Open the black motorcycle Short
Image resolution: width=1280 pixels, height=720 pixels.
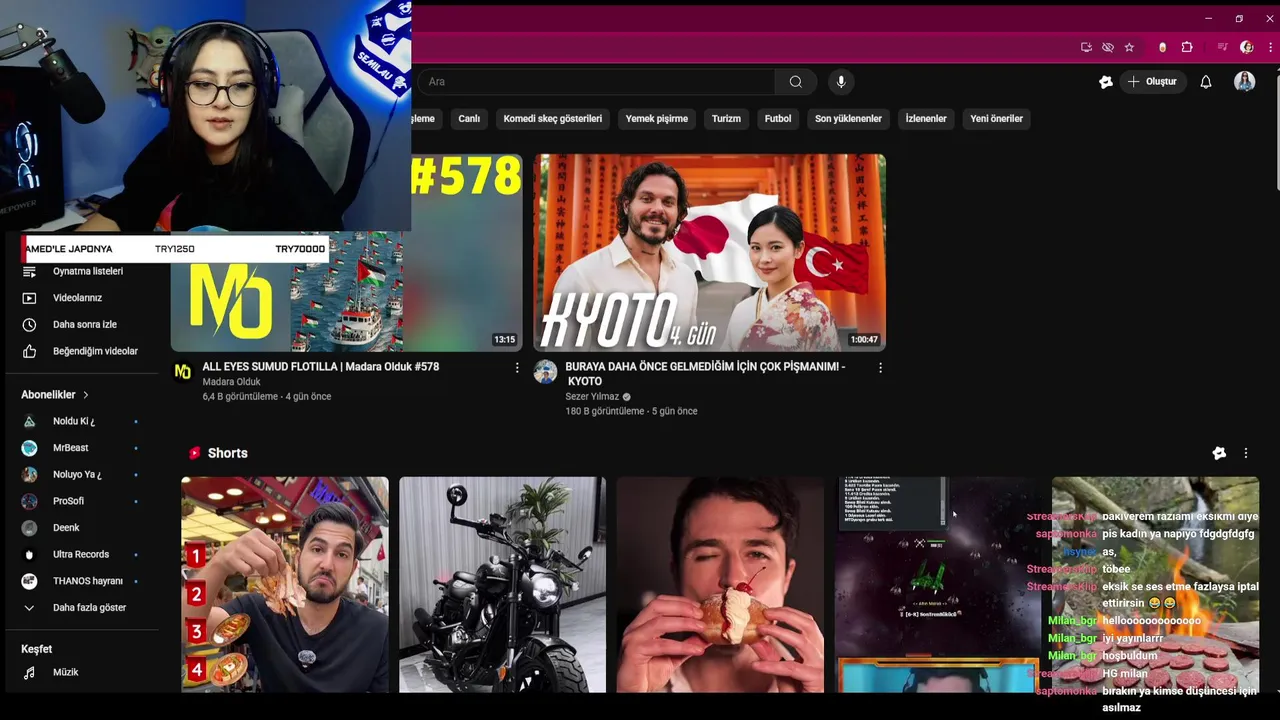502,585
